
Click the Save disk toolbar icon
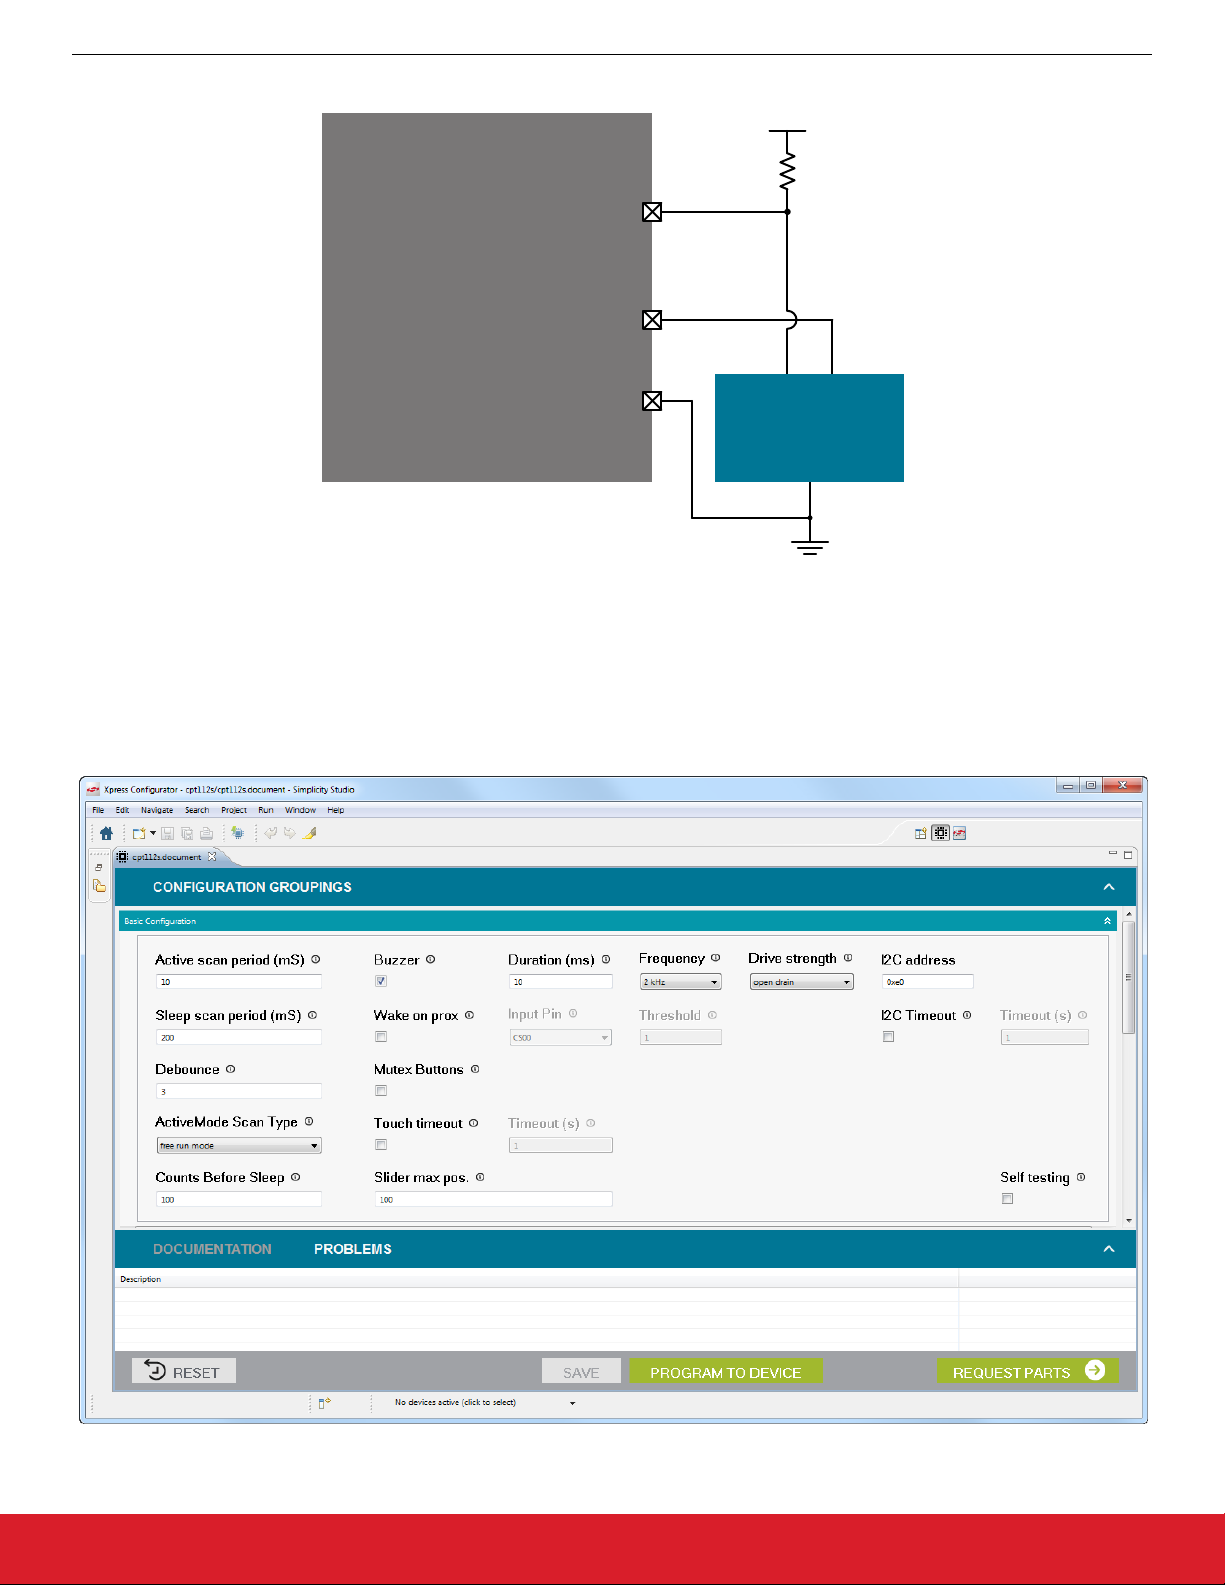tap(167, 833)
